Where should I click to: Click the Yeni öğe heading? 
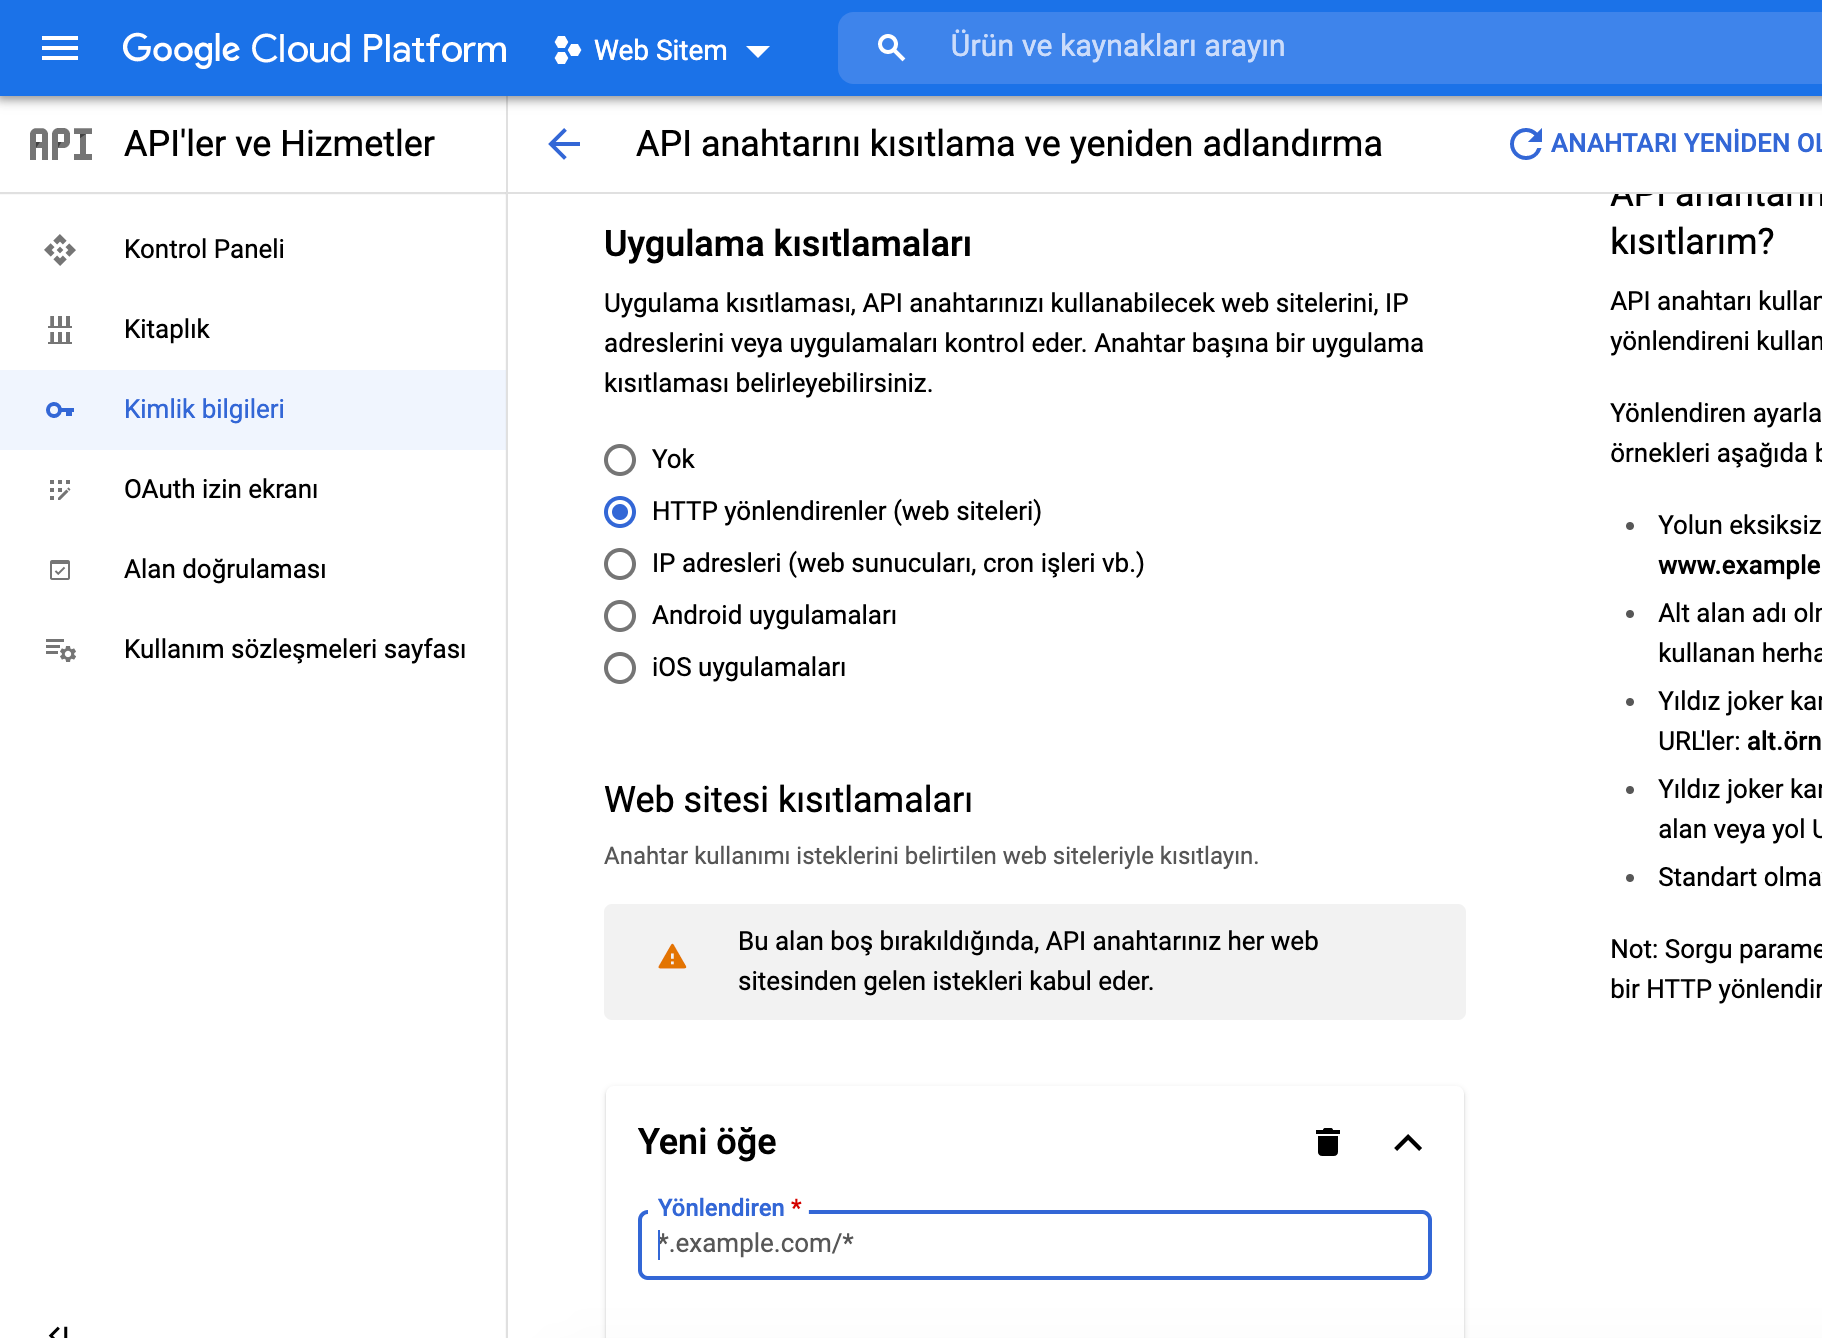(x=707, y=1142)
